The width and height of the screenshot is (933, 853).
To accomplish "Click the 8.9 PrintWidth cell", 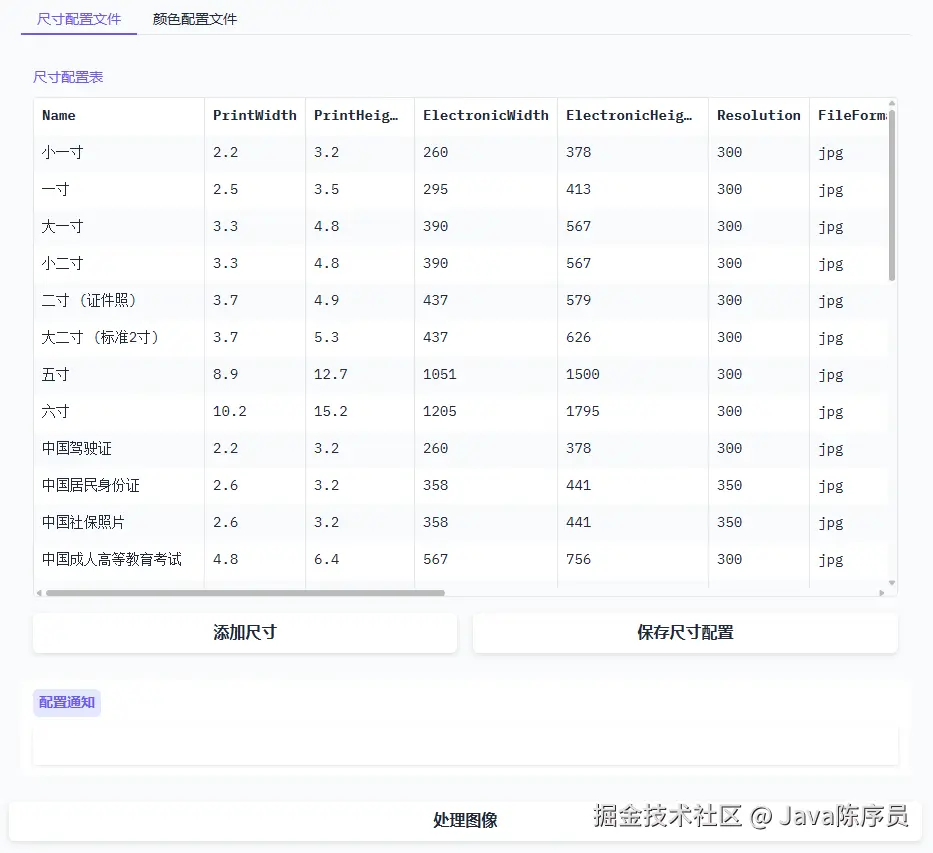I will click(255, 375).
